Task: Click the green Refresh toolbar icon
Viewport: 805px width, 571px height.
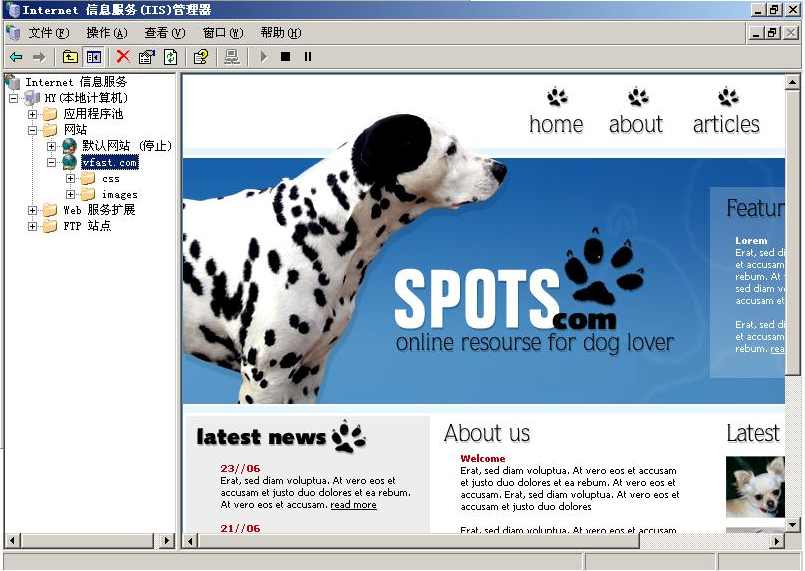Action: click(170, 57)
